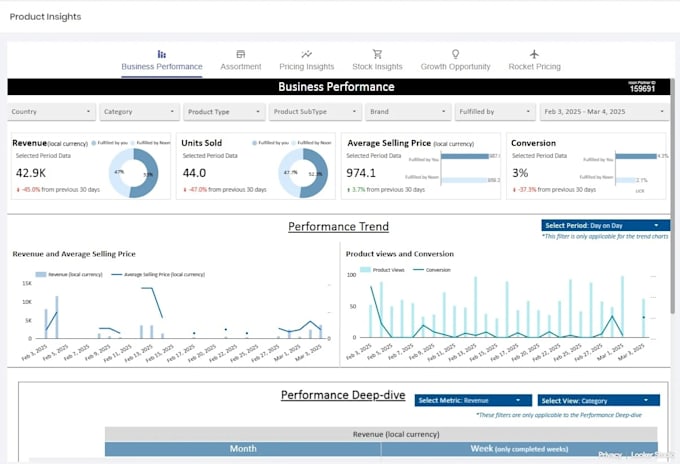Screen dimensions: 680x464
Task: Open the Feb 3 - Mar 4 date range picker
Action: (604, 111)
